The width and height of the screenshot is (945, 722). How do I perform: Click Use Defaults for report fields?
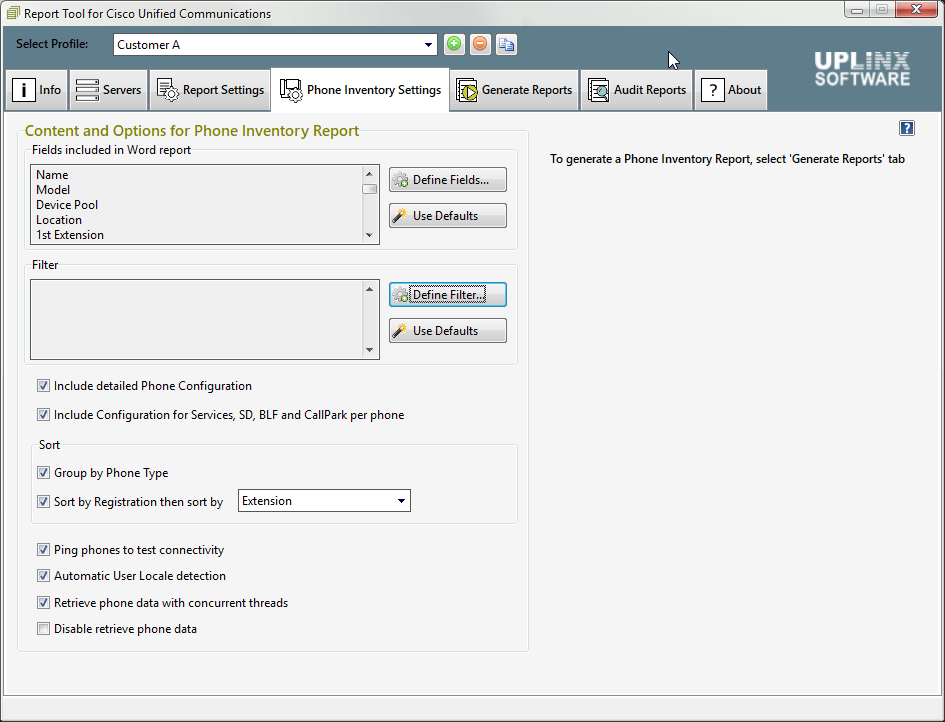point(448,216)
